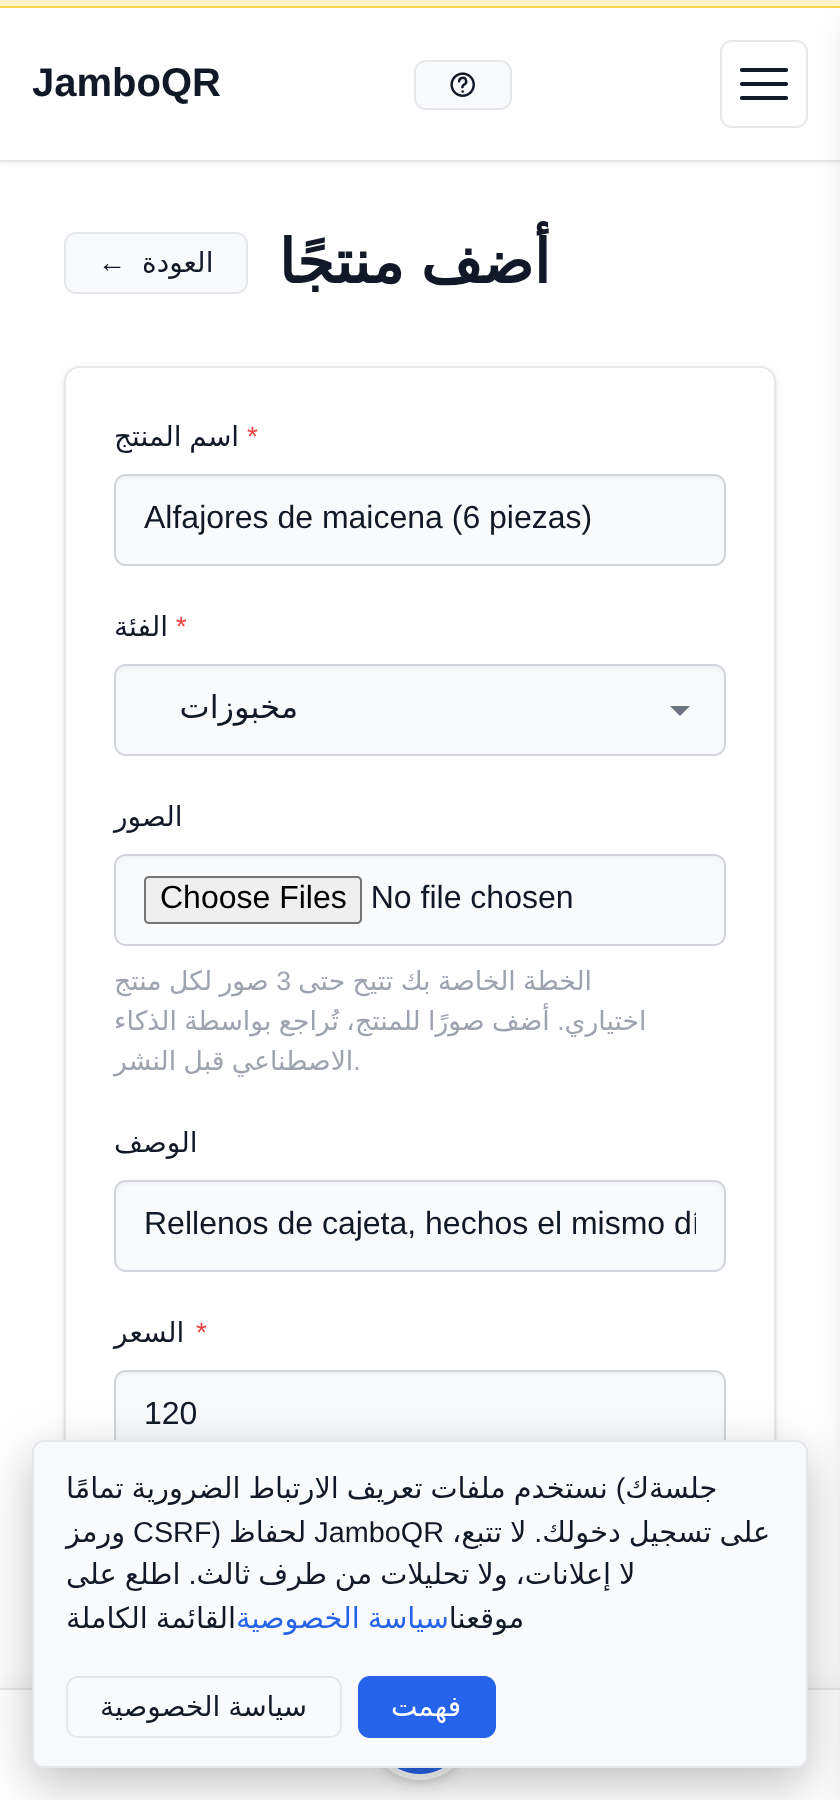Click the "No file chosen" text
This screenshot has height=1800, width=840.
tap(472, 898)
